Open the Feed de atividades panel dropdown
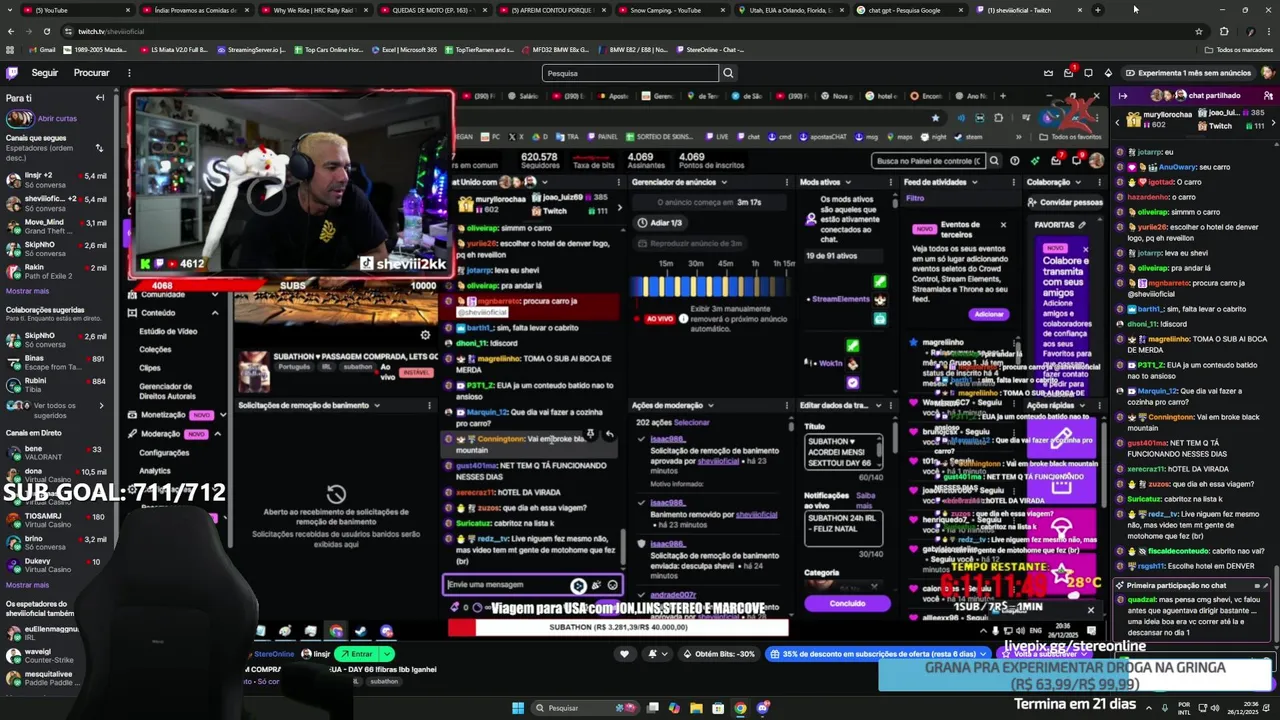The image size is (1280, 720). pos(974,182)
